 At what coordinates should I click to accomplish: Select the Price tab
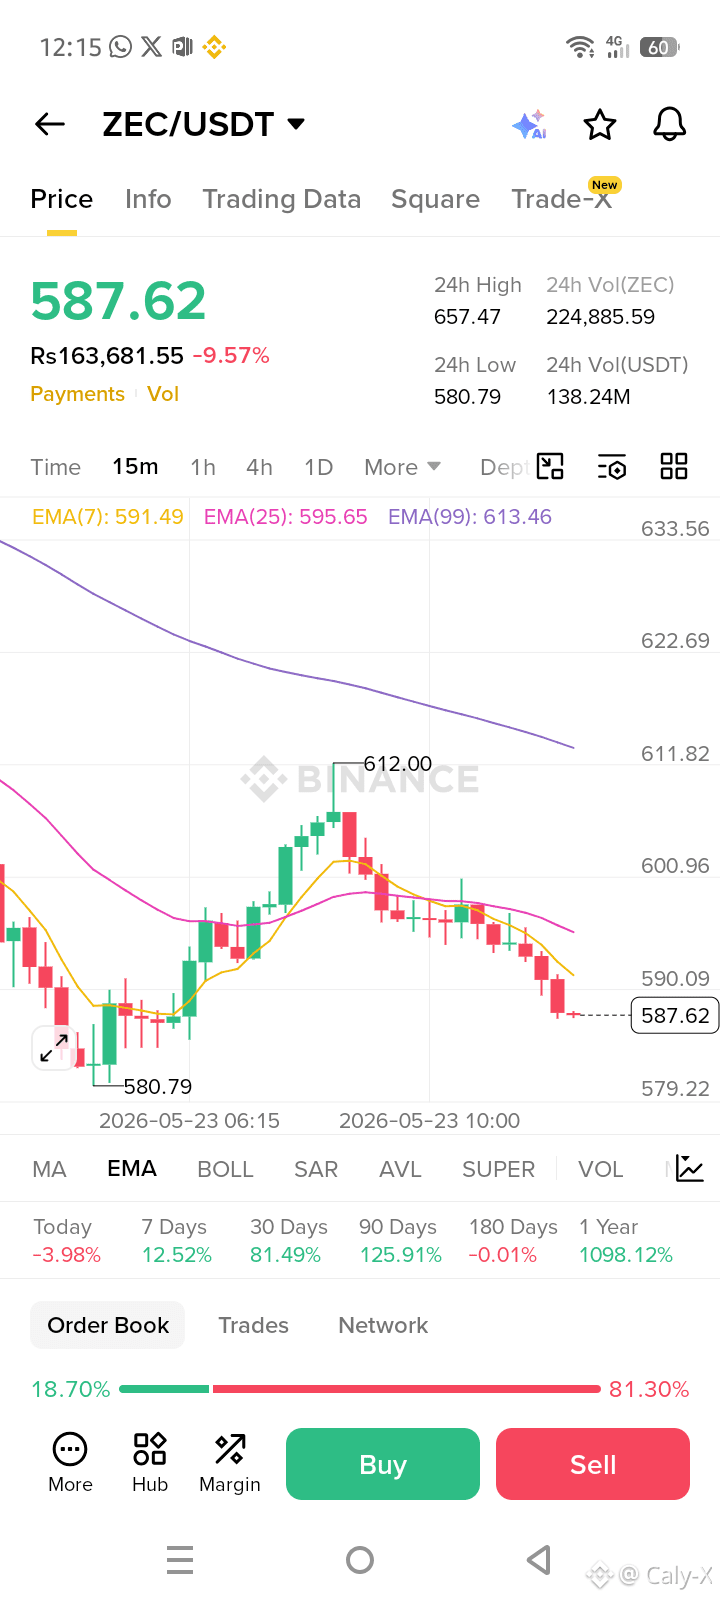(62, 199)
